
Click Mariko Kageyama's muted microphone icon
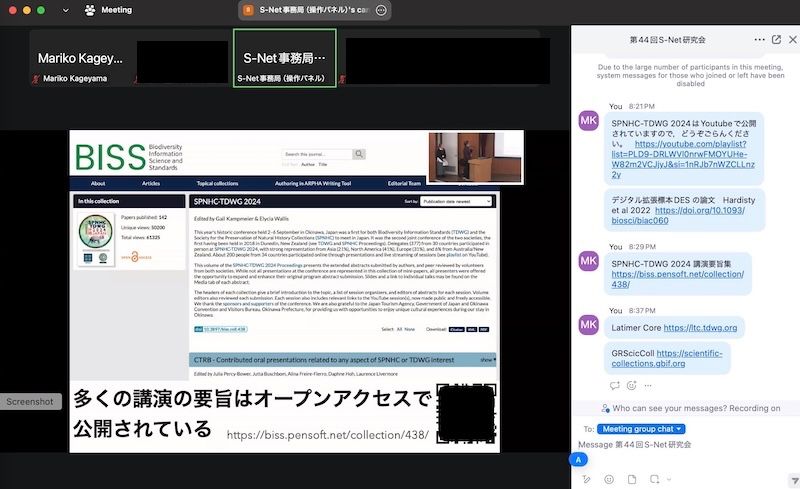[36, 79]
